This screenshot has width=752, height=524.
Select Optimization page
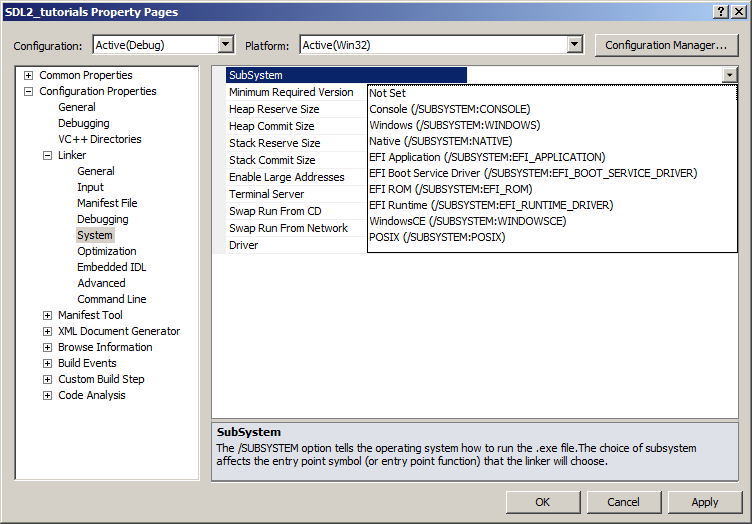point(107,251)
